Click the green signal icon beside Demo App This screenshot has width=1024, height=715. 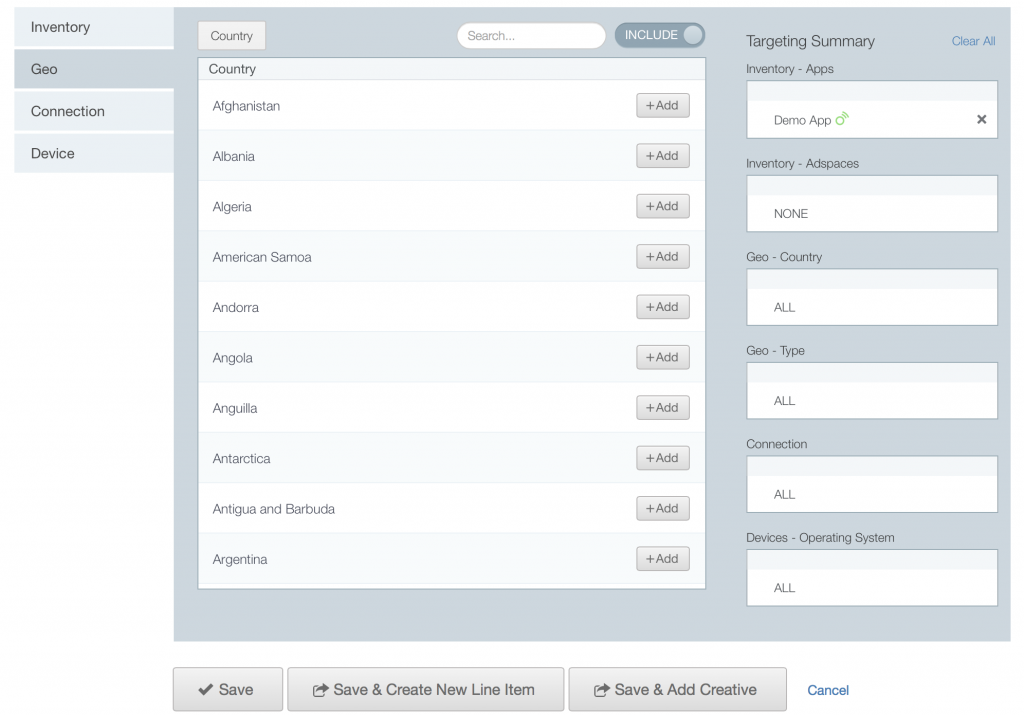click(842, 119)
